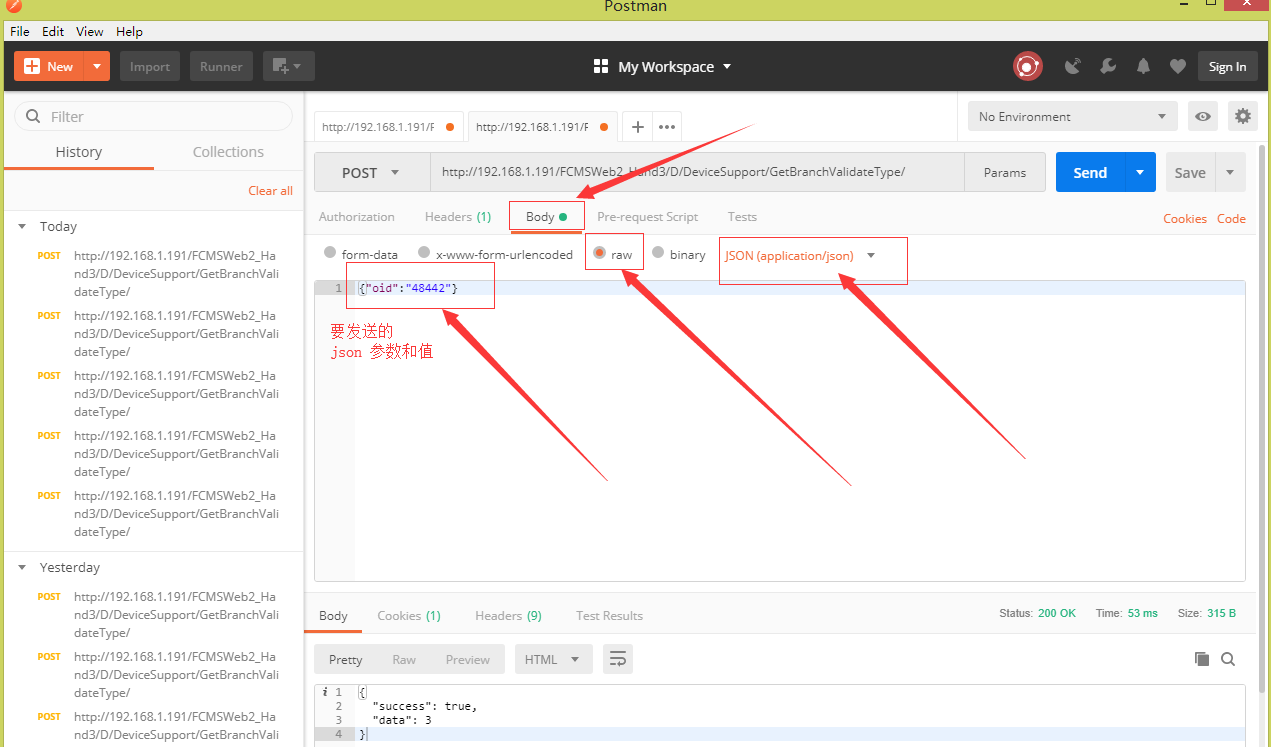Open the dropdown arrow beside New
1271x747 pixels.
(x=97, y=67)
